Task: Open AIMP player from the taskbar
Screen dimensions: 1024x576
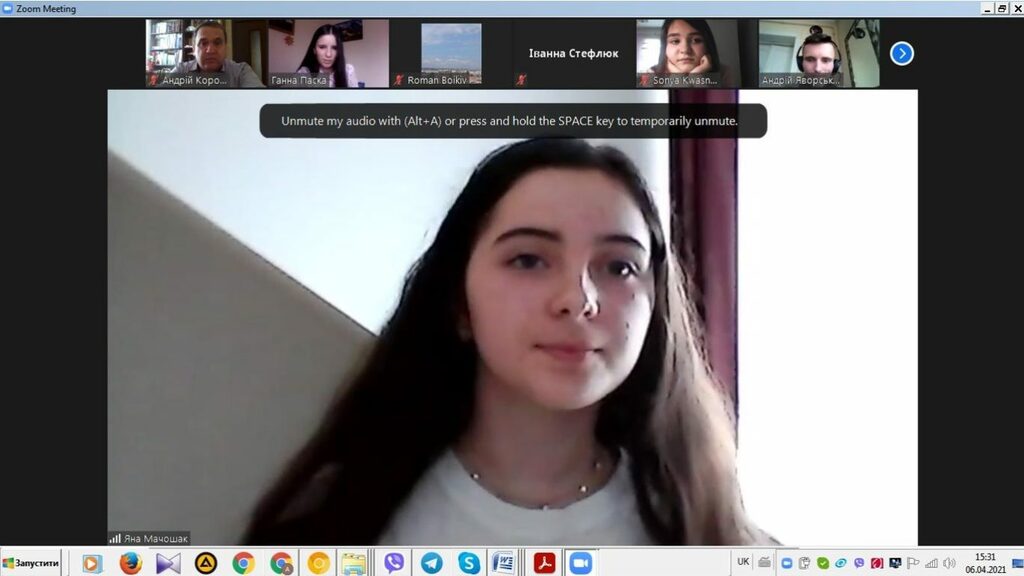Action: point(206,563)
